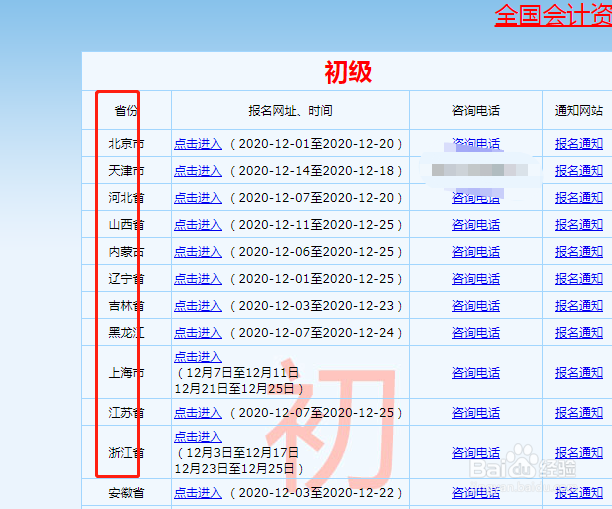Open 点击进入 link for 河北省
Image resolution: width=612 pixels, height=509 pixels.
coord(198,198)
